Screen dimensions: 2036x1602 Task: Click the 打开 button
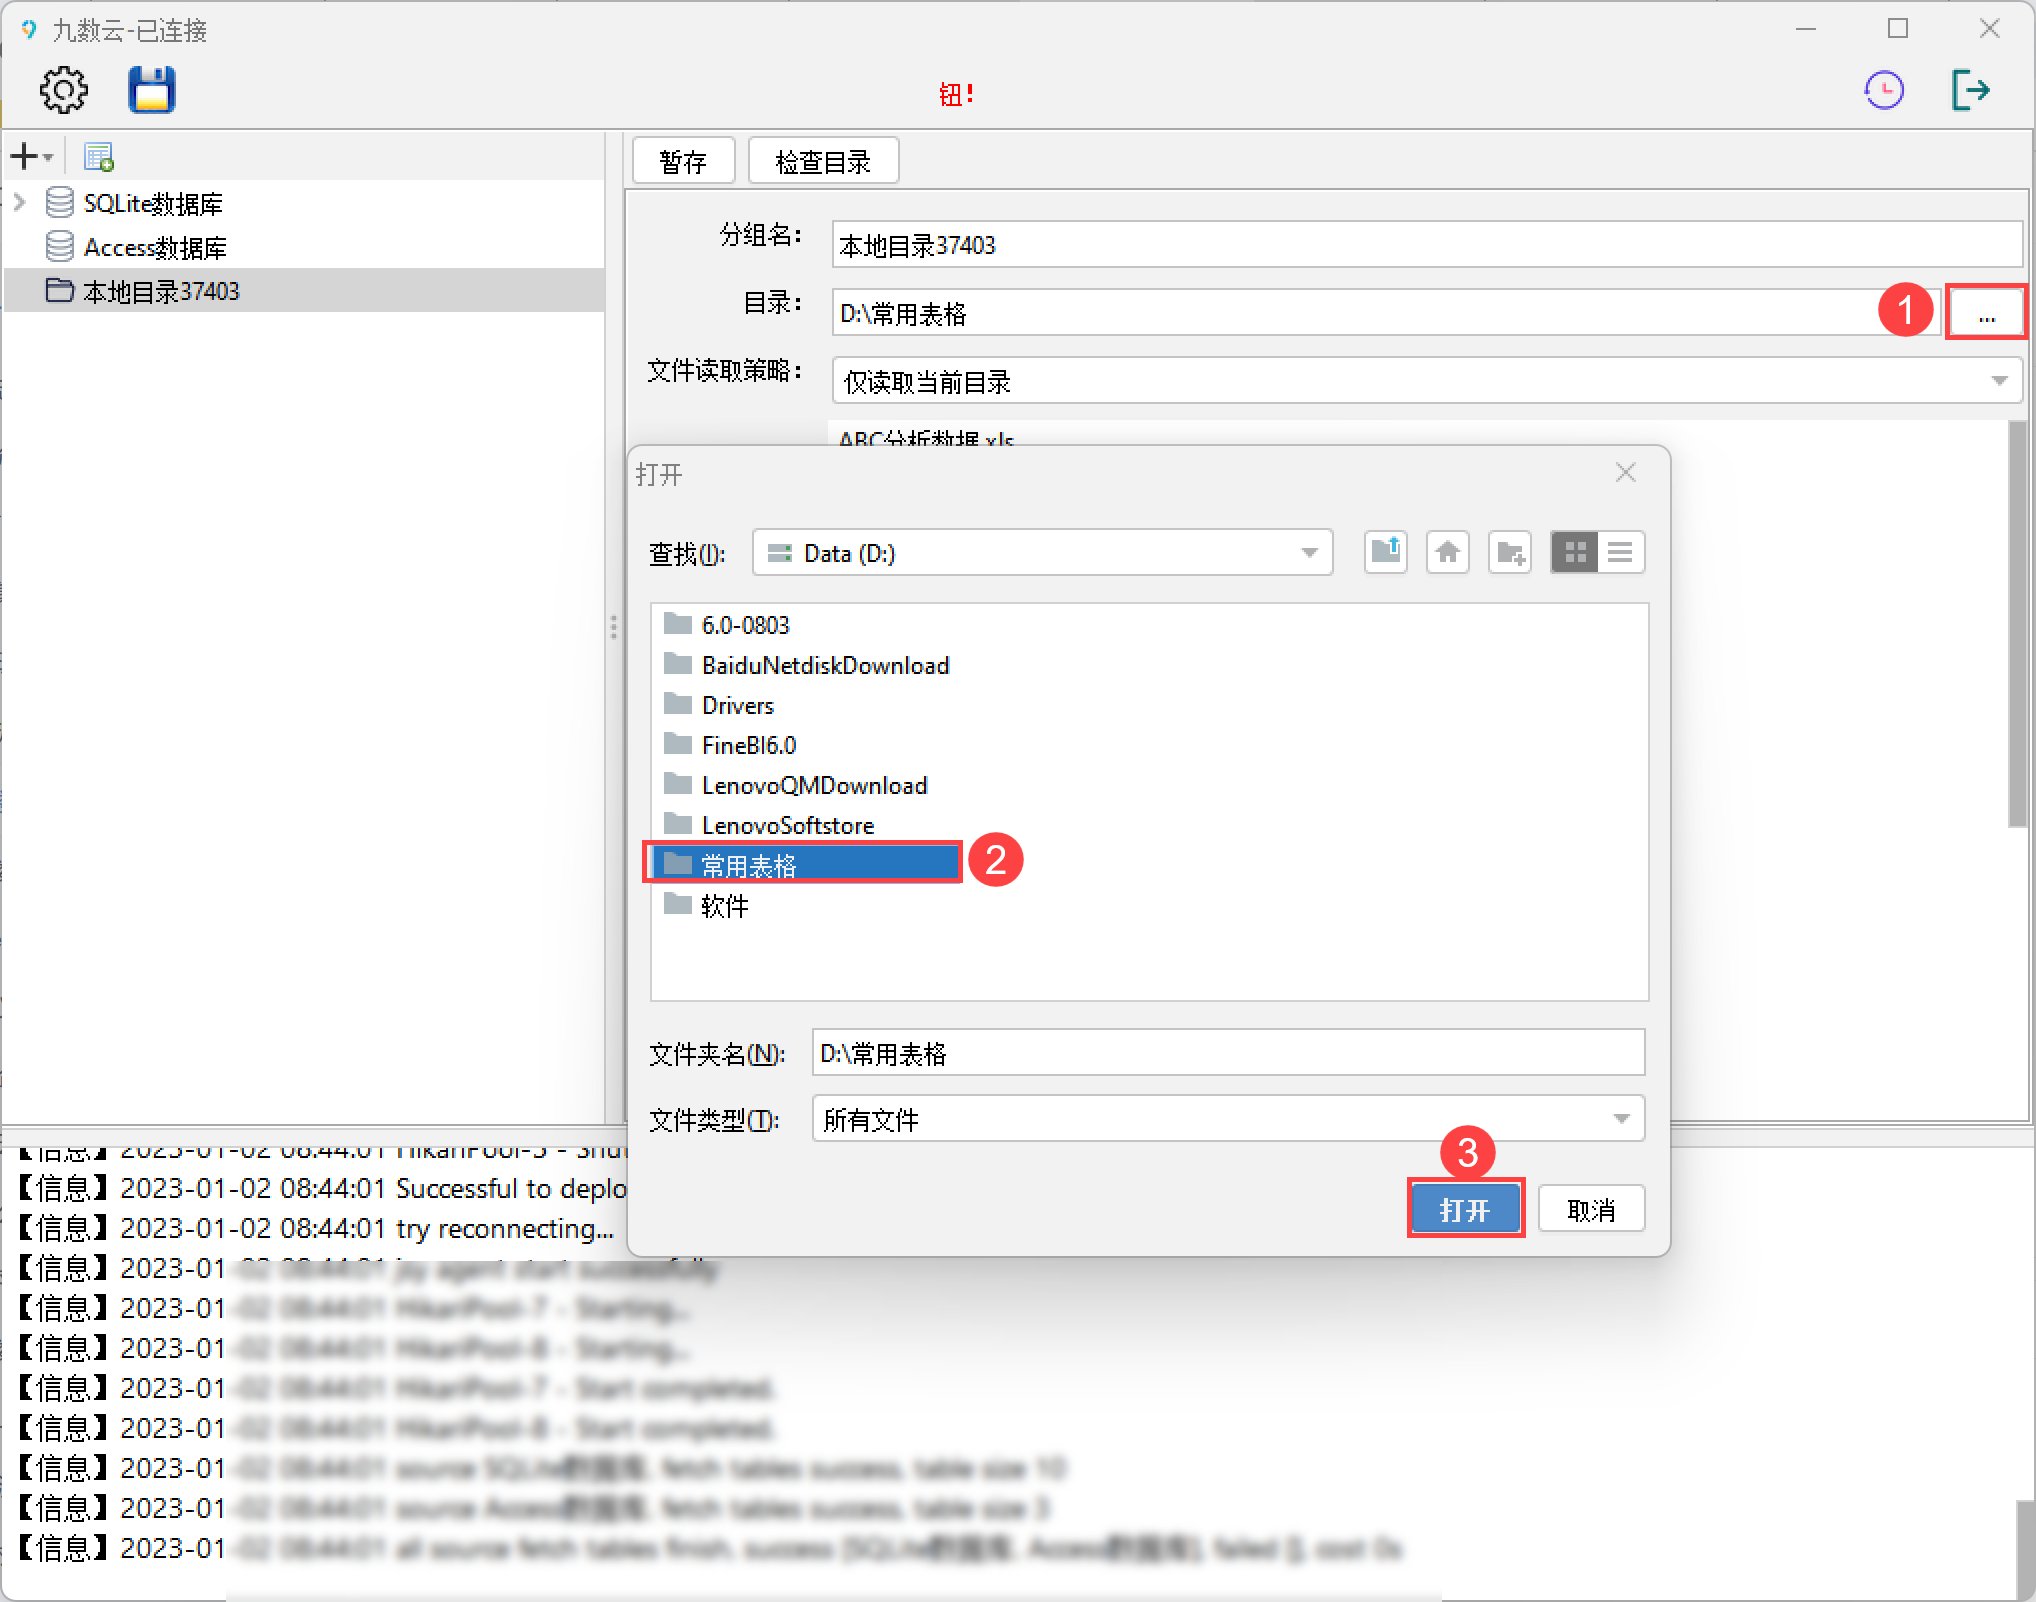coord(1465,1210)
